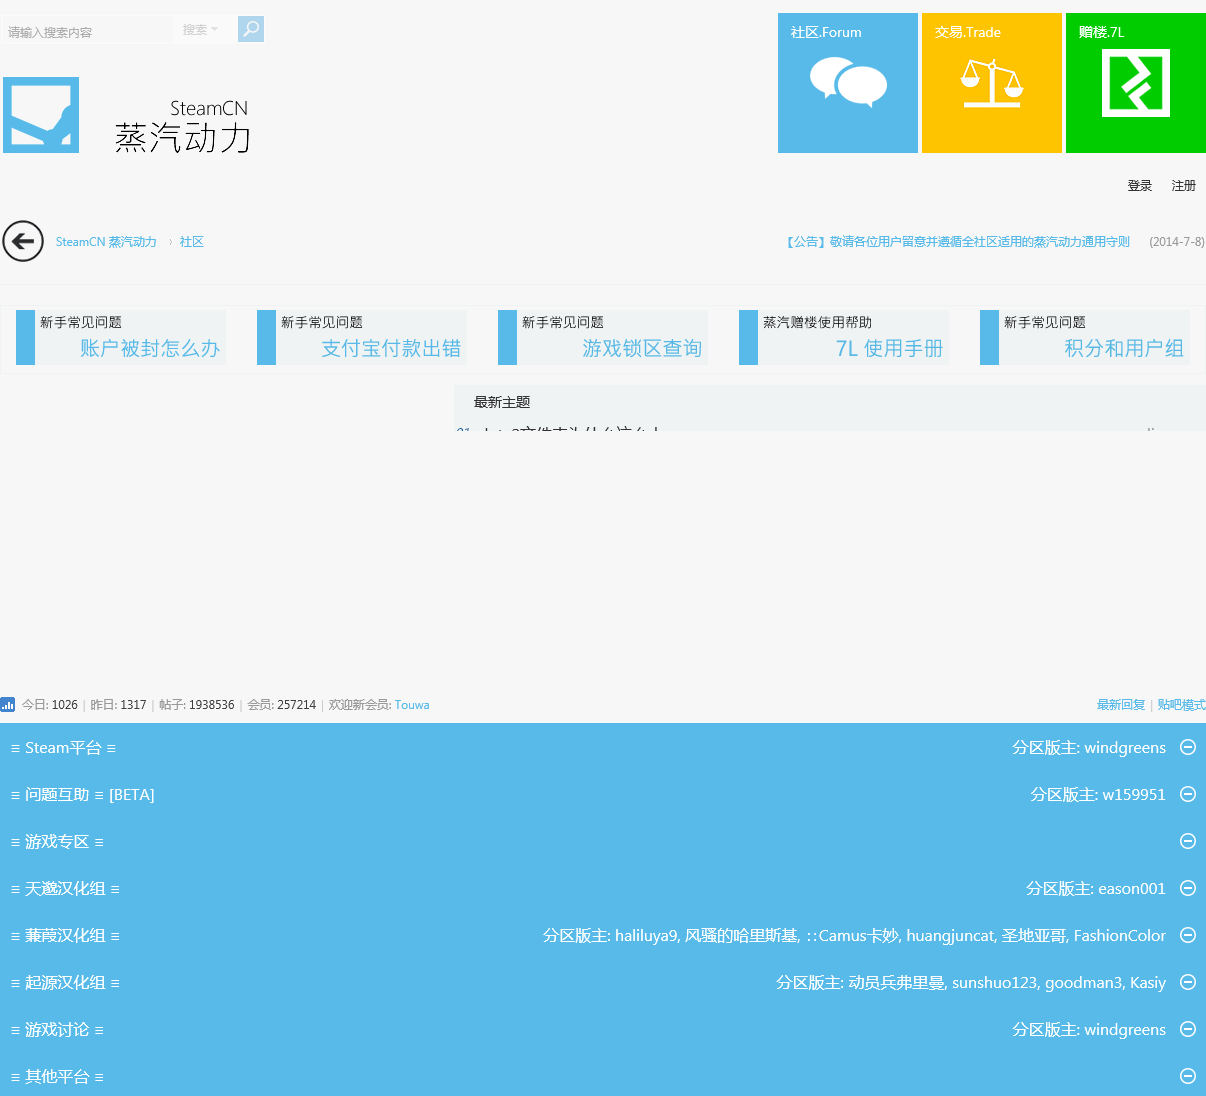
Task: Open the 交易.Trade scales tile
Action: pos(992,83)
